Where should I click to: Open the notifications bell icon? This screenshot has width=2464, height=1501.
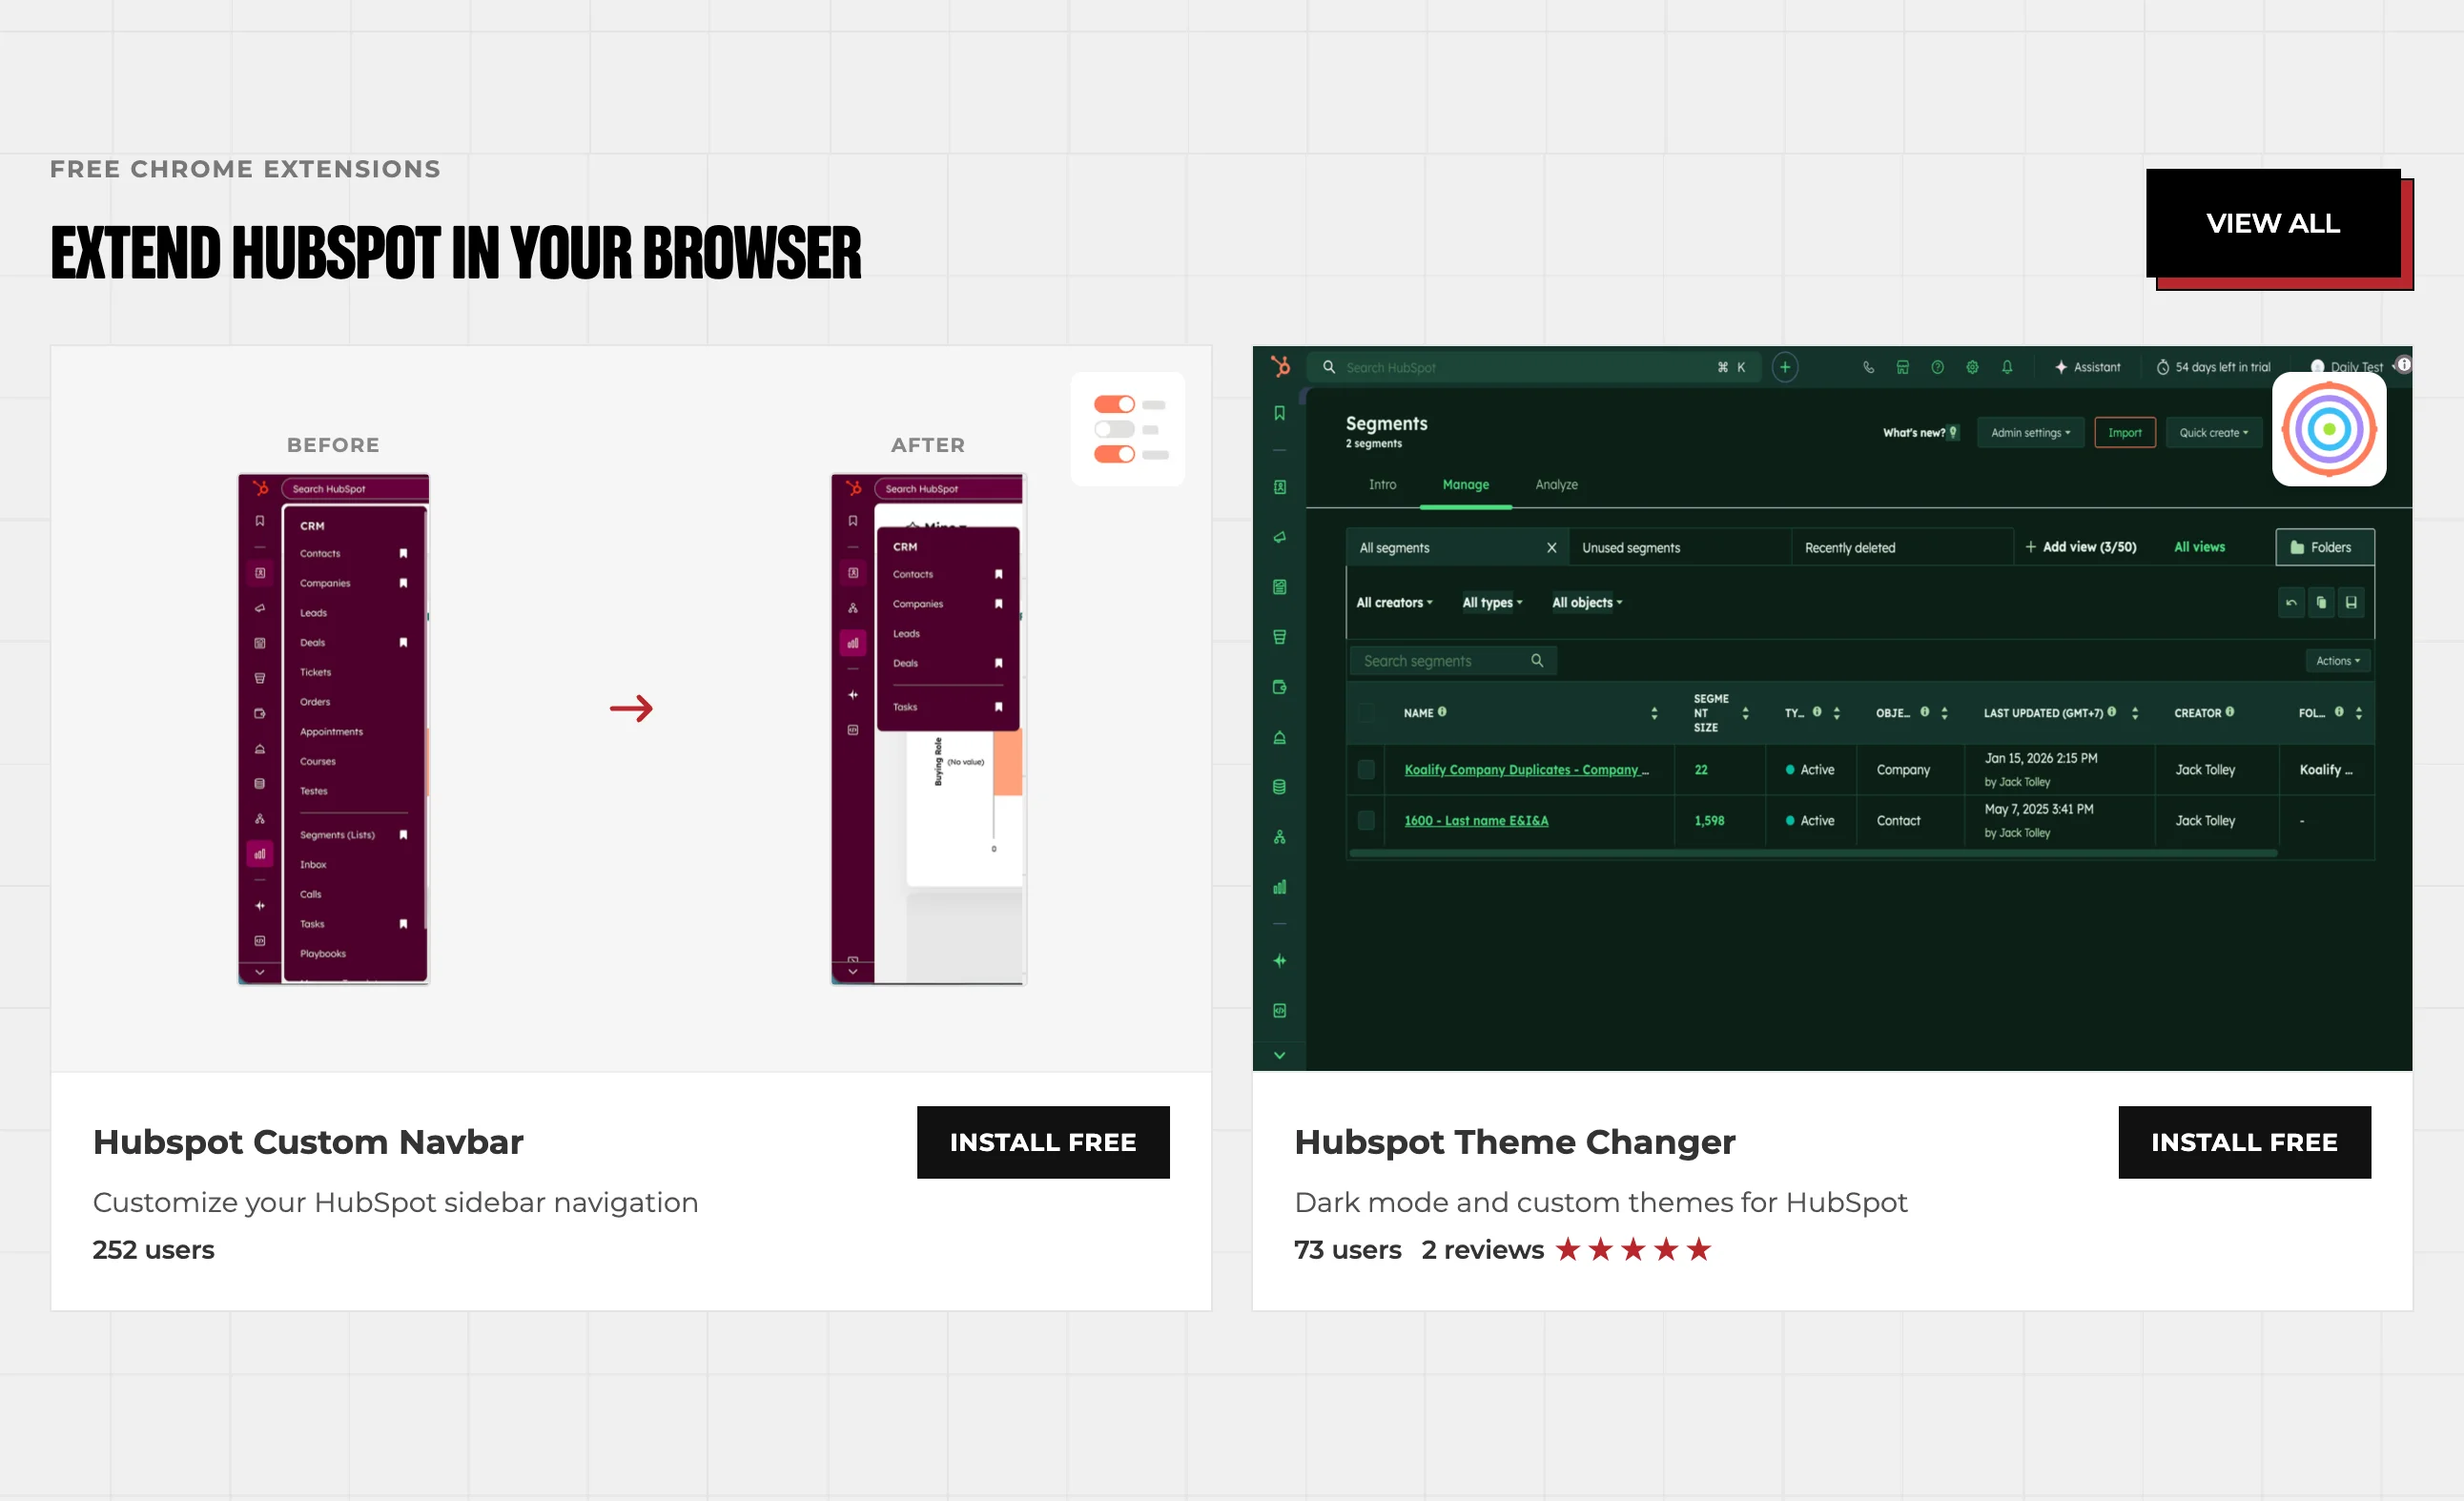pyautogui.click(x=2007, y=367)
